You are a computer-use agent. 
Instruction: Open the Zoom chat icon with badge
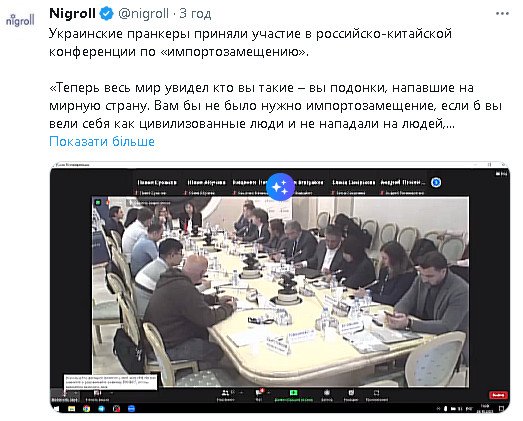point(259,393)
